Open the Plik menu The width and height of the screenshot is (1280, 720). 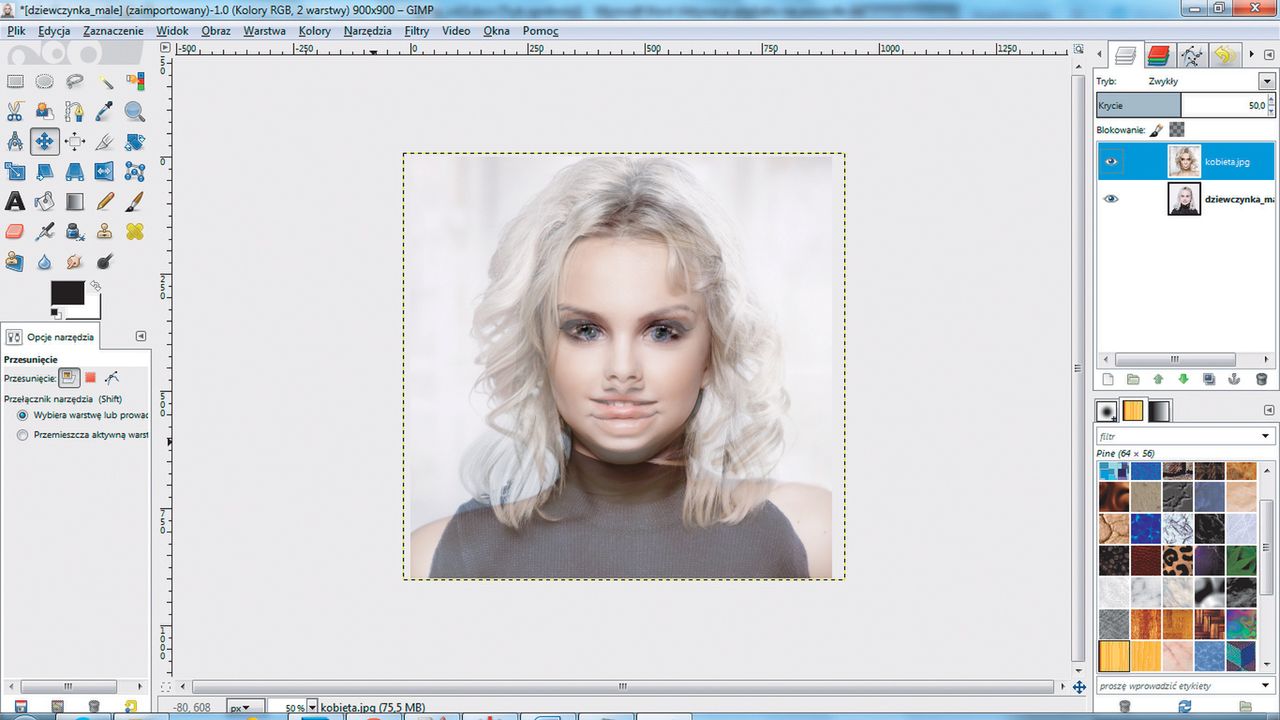16,31
